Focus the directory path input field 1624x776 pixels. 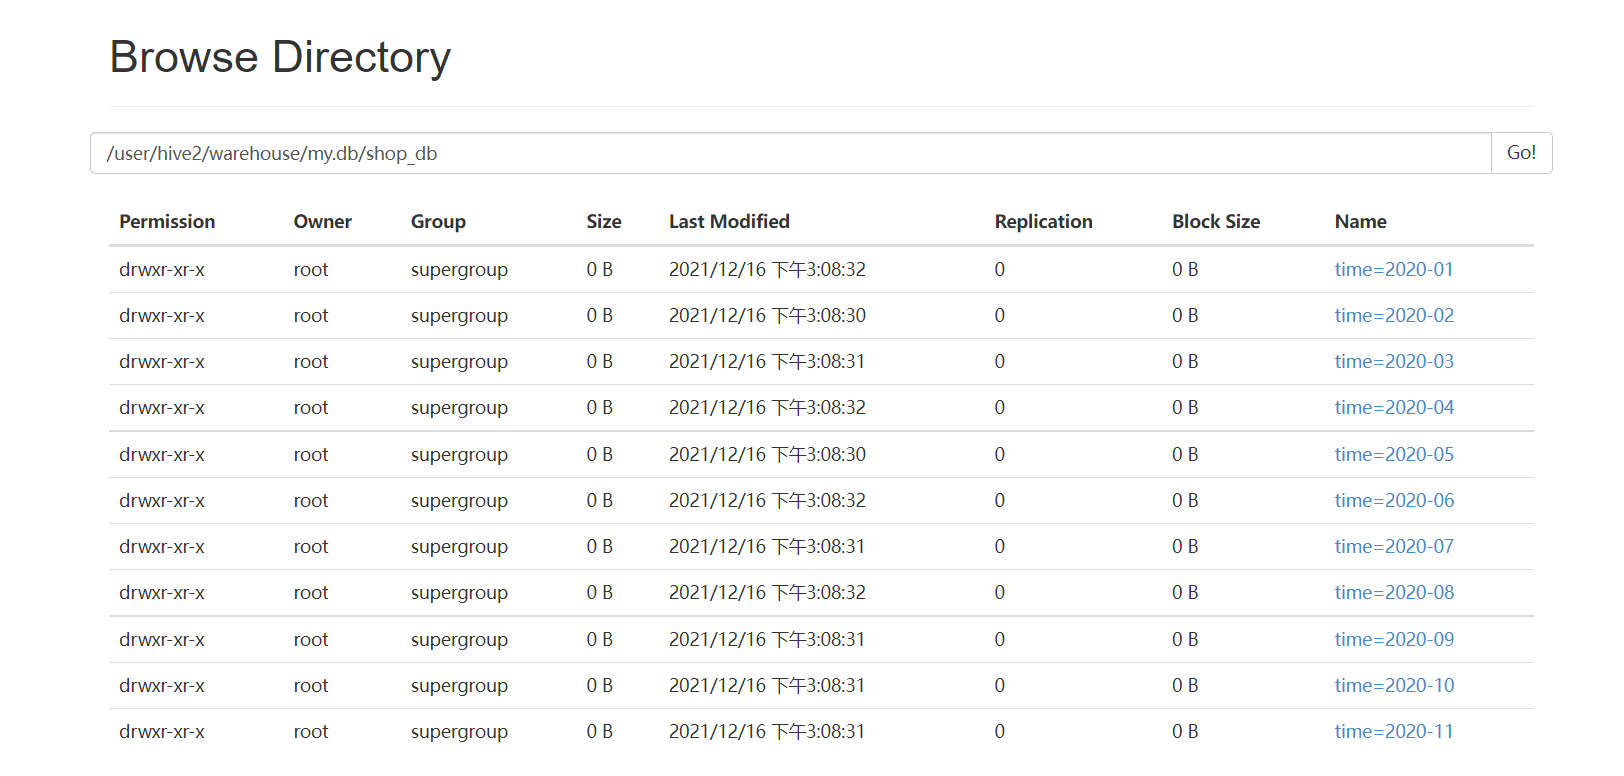coord(791,153)
